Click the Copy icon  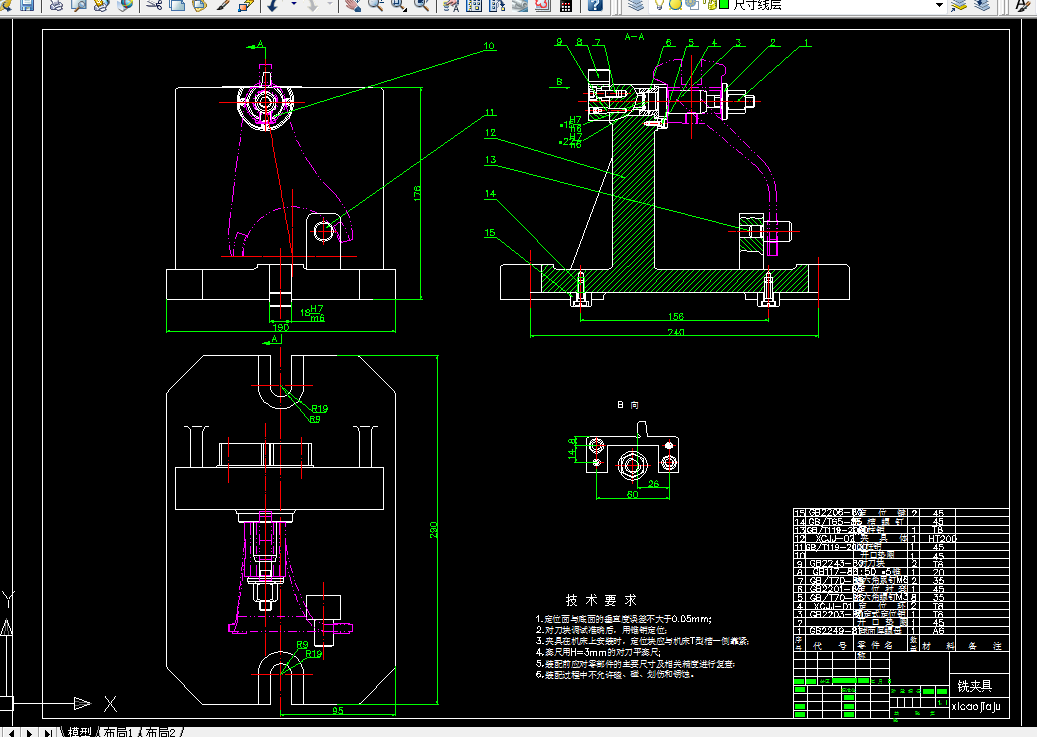click(x=177, y=5)
